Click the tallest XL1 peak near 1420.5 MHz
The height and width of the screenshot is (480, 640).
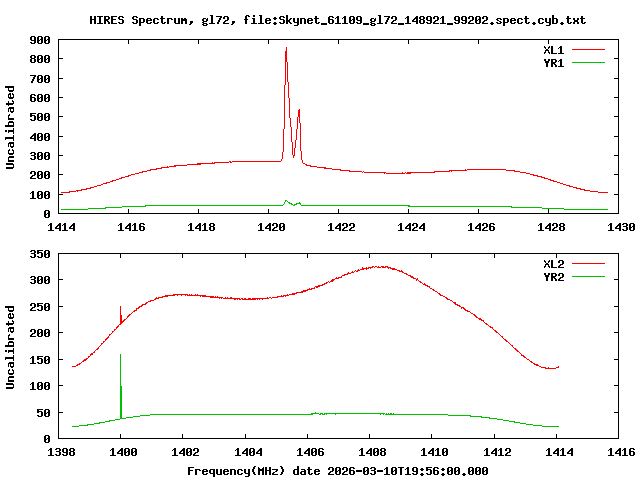click(x=286, y=49)
